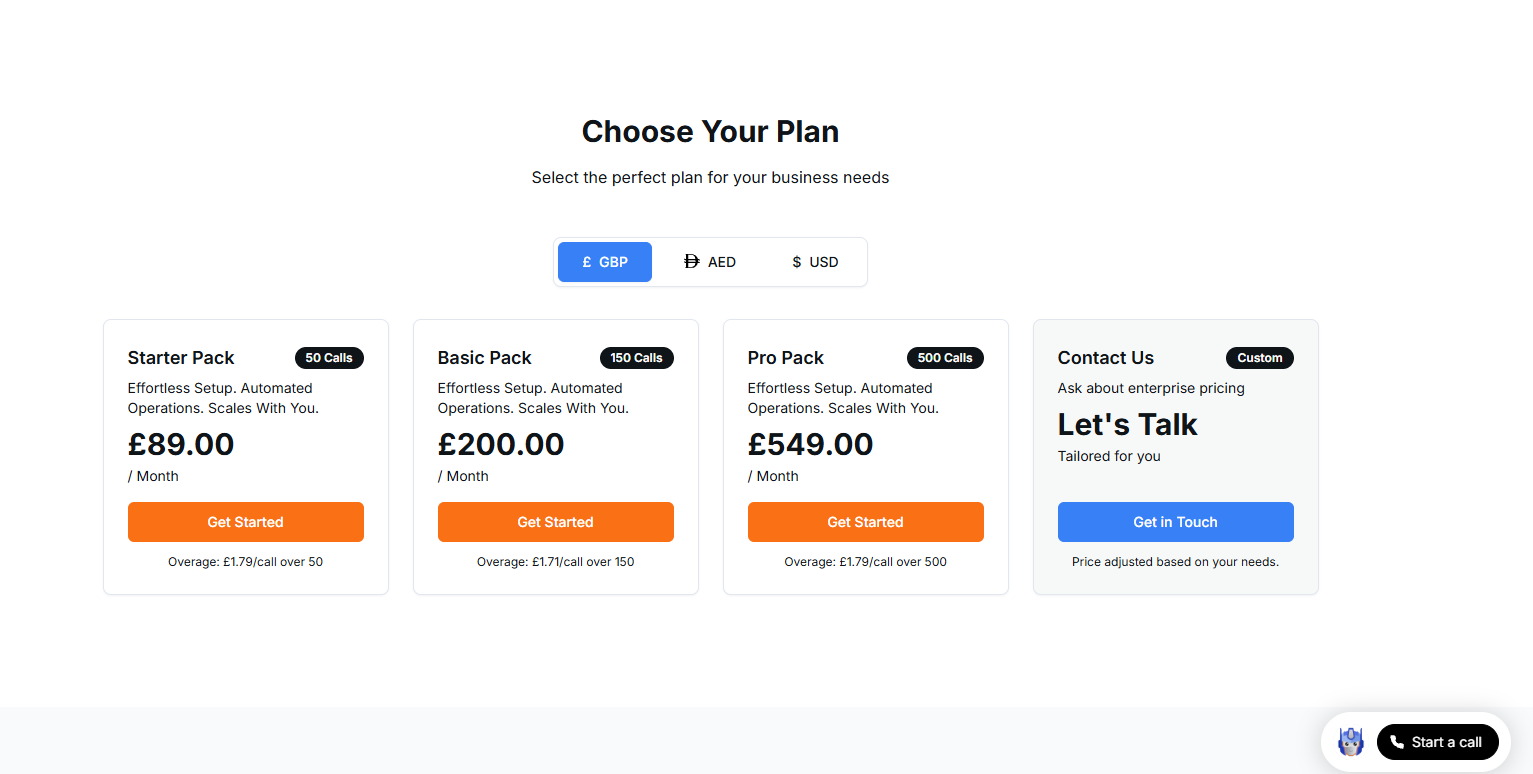Click the 500 Calls badge
The image size is (1533, 774).
tap(945, 358)
